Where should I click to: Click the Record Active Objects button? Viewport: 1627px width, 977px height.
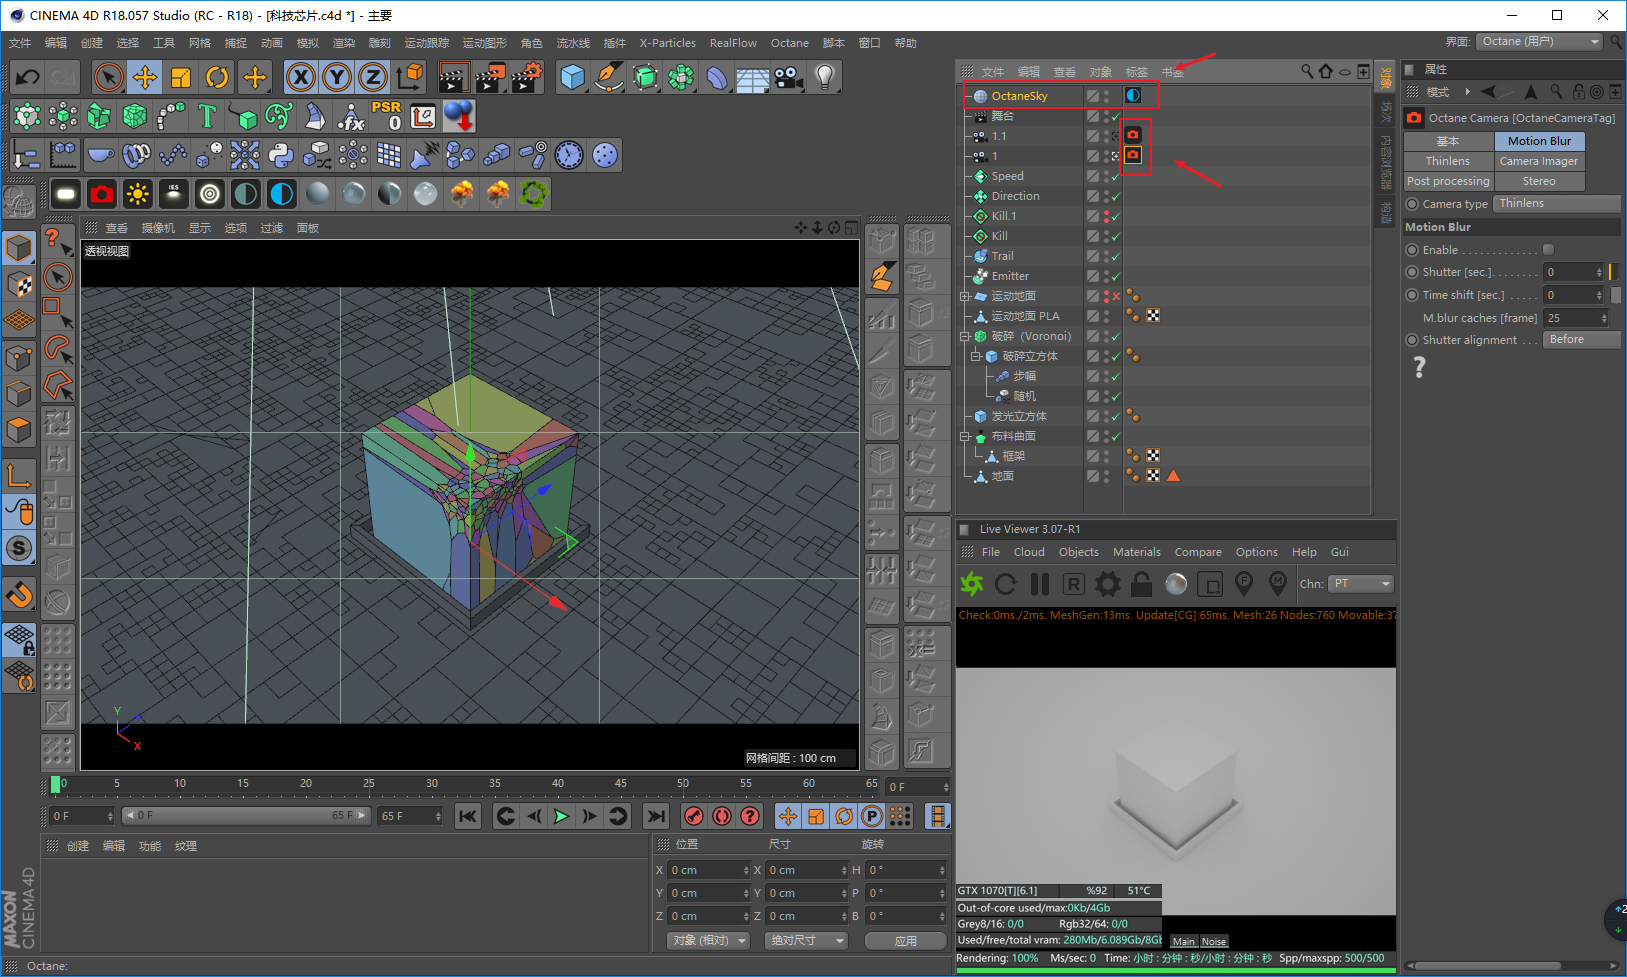pyautogui.click(x=694, y=816)
